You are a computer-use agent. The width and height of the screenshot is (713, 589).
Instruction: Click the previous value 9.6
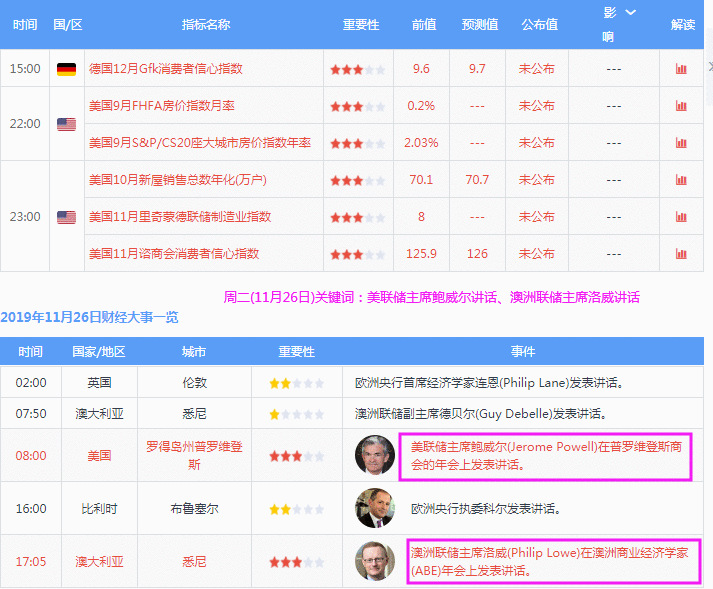pyautogui.click(x=421, y=69)
